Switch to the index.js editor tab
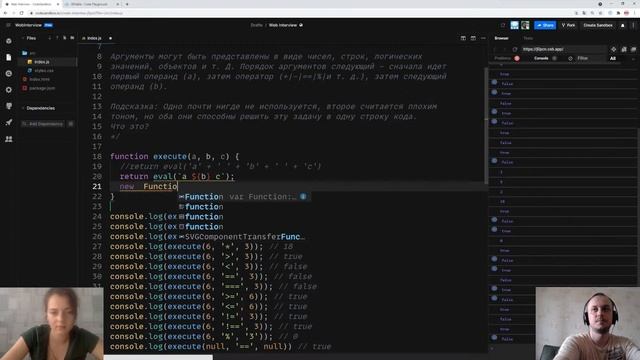 94,38
